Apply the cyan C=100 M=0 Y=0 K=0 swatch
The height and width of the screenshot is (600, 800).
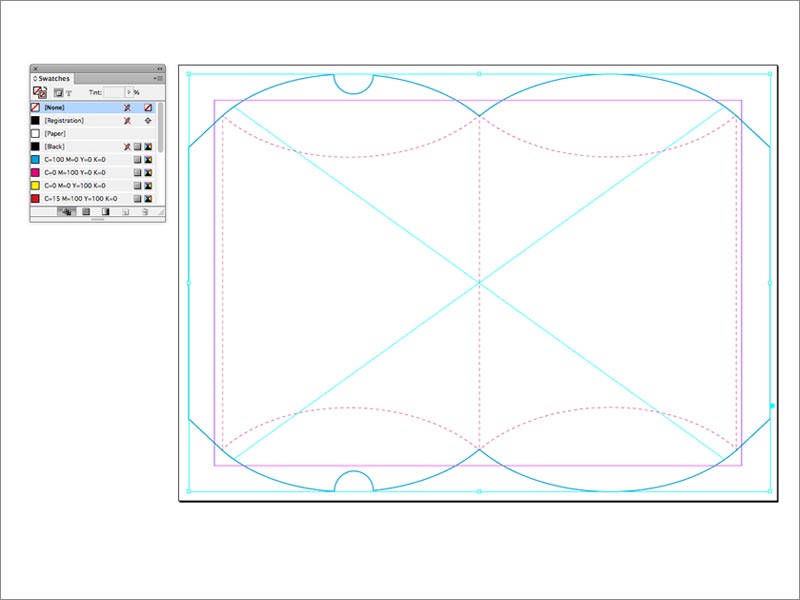click(80, 159)
